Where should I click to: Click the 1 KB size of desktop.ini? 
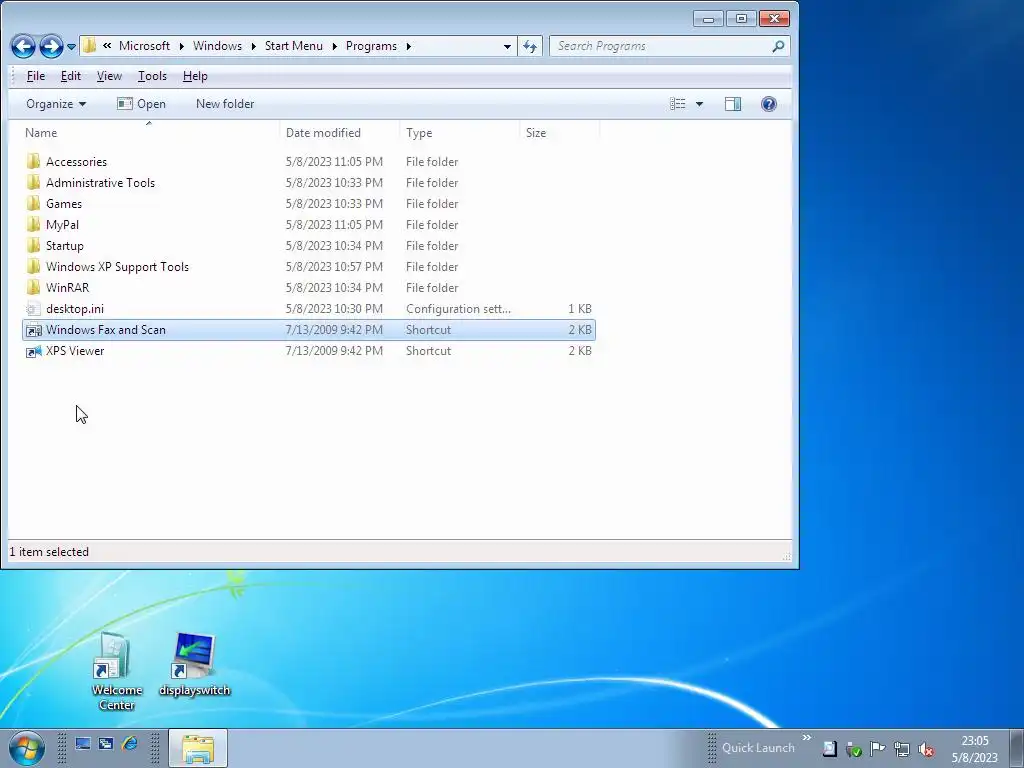coord(579,308)
